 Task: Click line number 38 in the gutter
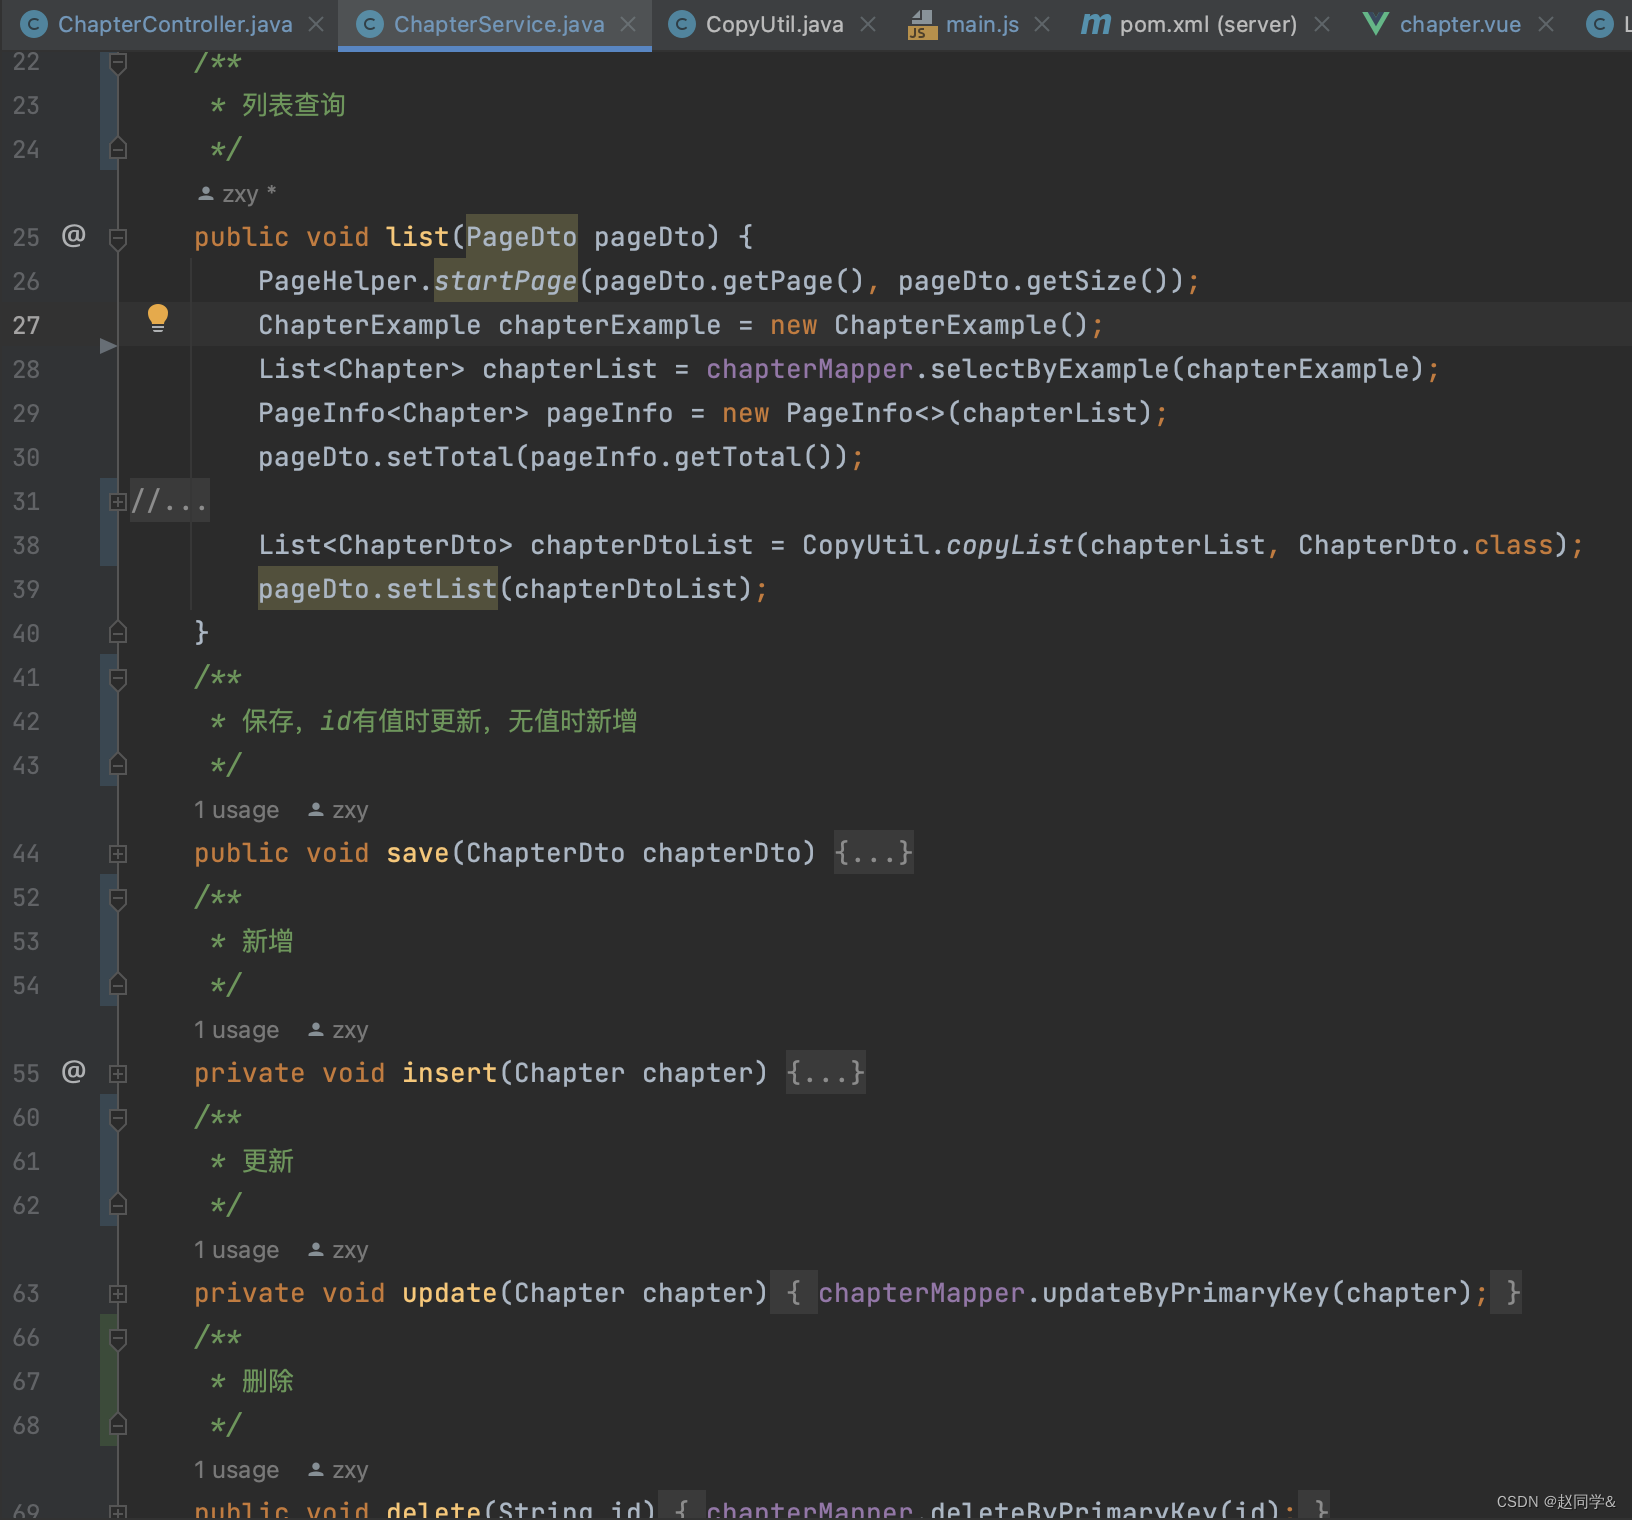(x=26, y=545)
